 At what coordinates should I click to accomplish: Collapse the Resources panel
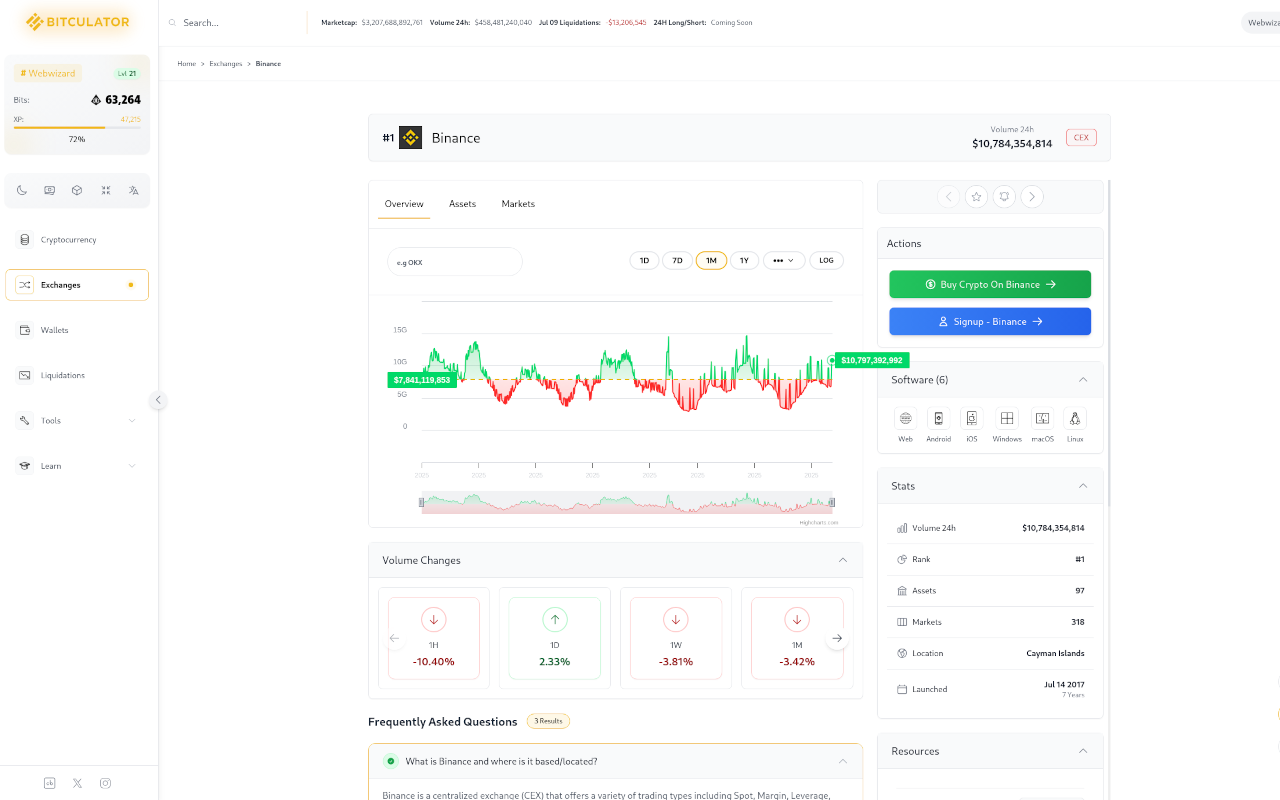pyautogui.click(x=1083, y=751)
